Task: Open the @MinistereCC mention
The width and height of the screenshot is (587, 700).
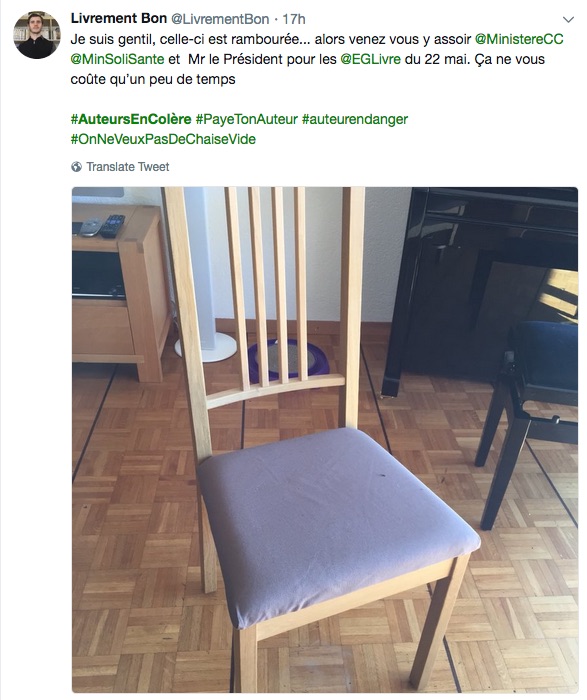Action: point(519,39)
